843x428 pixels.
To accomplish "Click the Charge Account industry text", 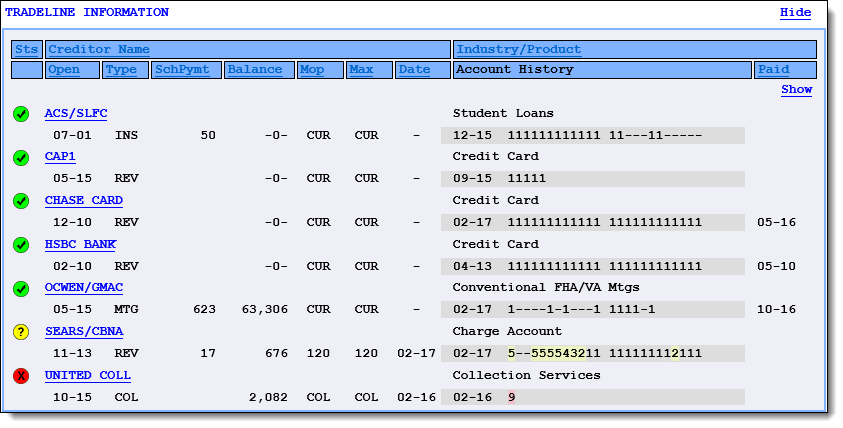I will click(x=507, y=331).
